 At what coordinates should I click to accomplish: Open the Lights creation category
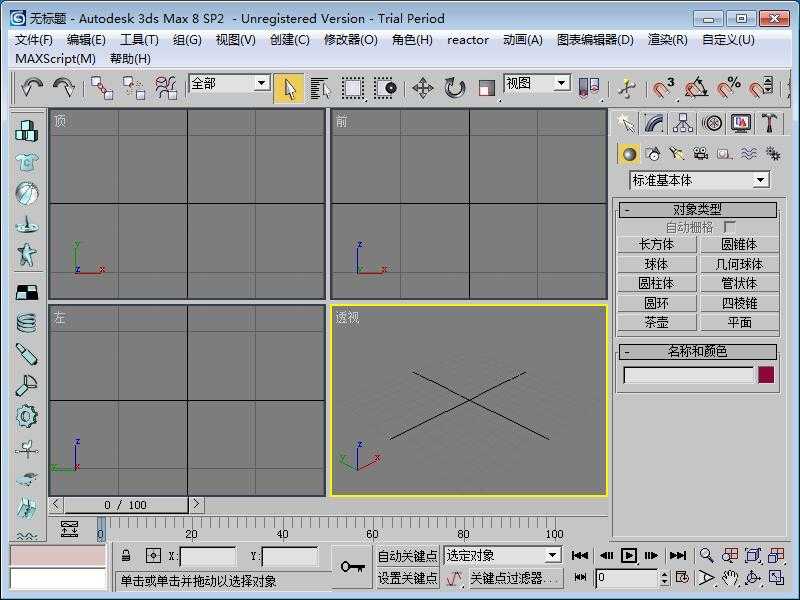click(678, 154)
